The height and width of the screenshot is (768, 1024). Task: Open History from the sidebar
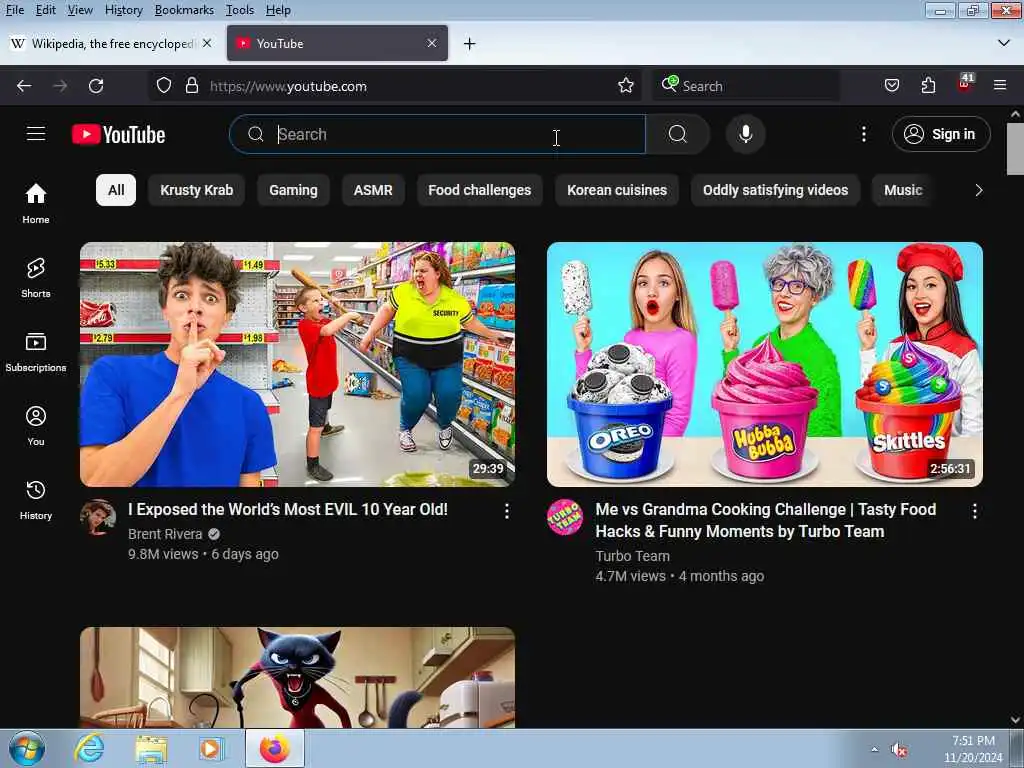[36, 500]
